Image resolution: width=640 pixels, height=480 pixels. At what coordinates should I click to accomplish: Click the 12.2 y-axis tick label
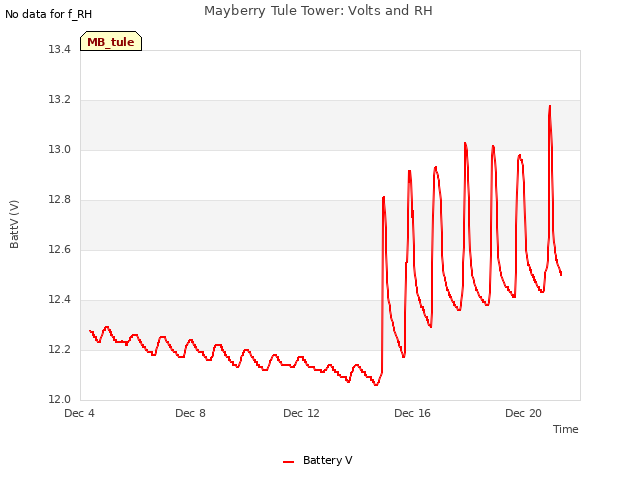60,350
